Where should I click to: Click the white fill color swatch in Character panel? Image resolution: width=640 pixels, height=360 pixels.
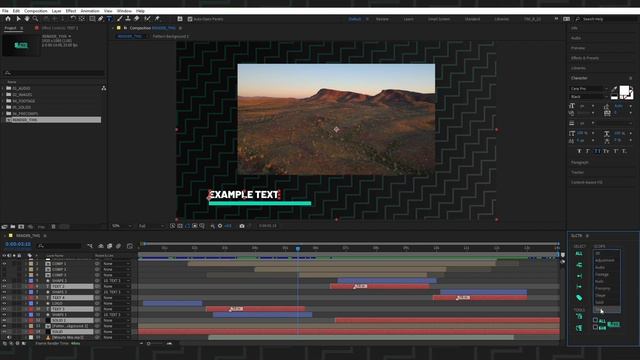624,91
